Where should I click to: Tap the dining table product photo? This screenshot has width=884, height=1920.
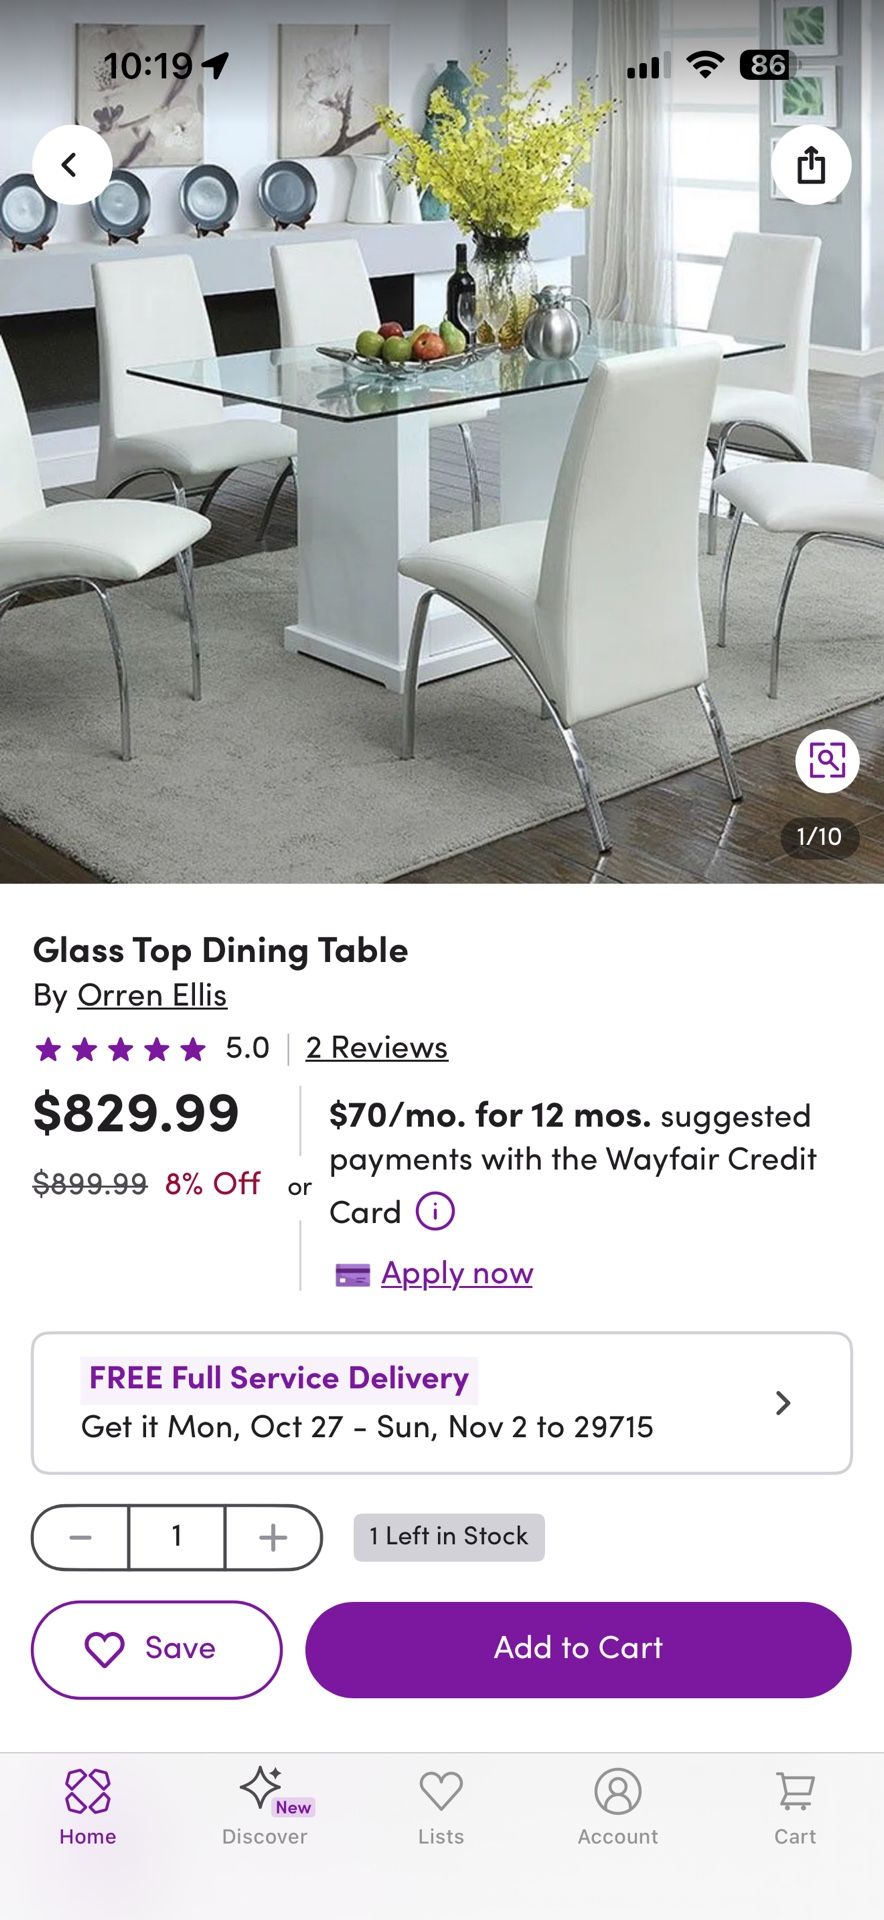442,500
